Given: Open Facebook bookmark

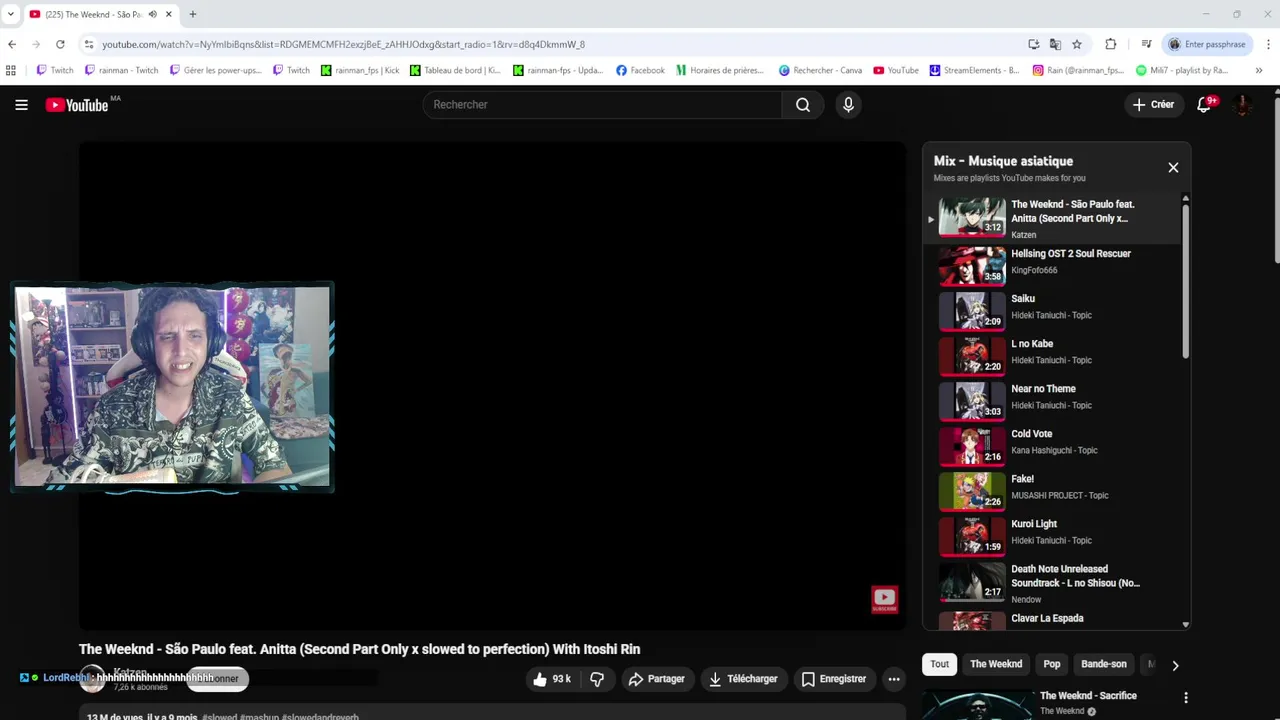Looking at the screenshot, I should [640, 70].
